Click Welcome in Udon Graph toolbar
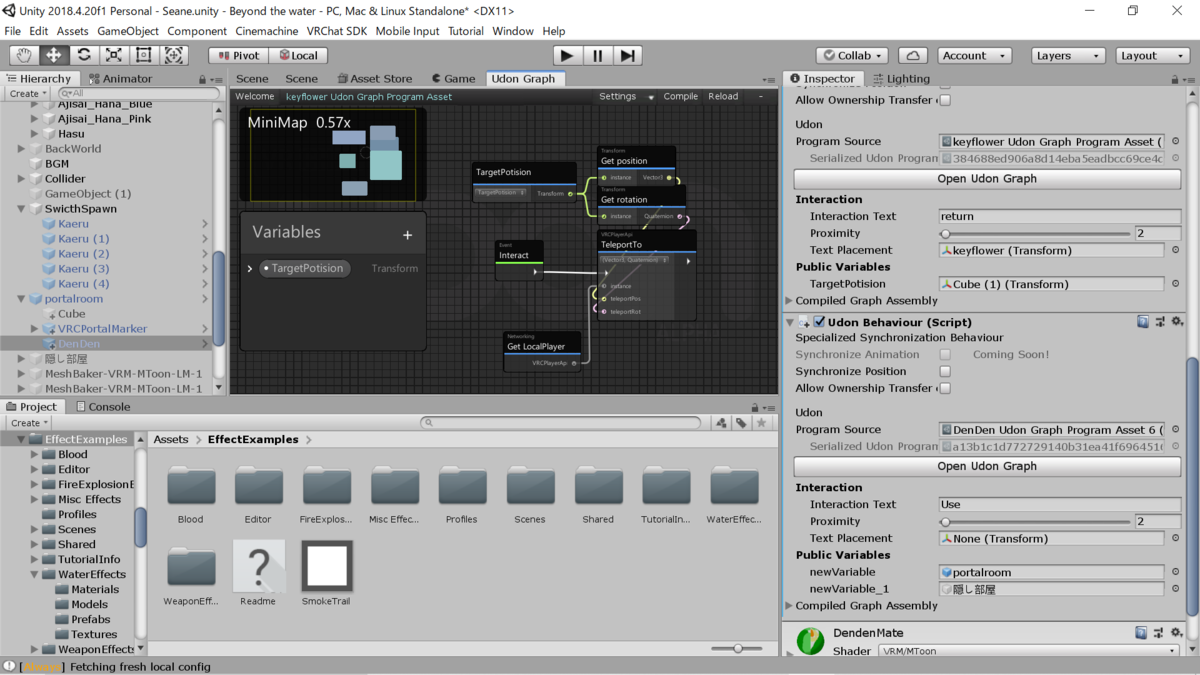 (x=255, y=97)
